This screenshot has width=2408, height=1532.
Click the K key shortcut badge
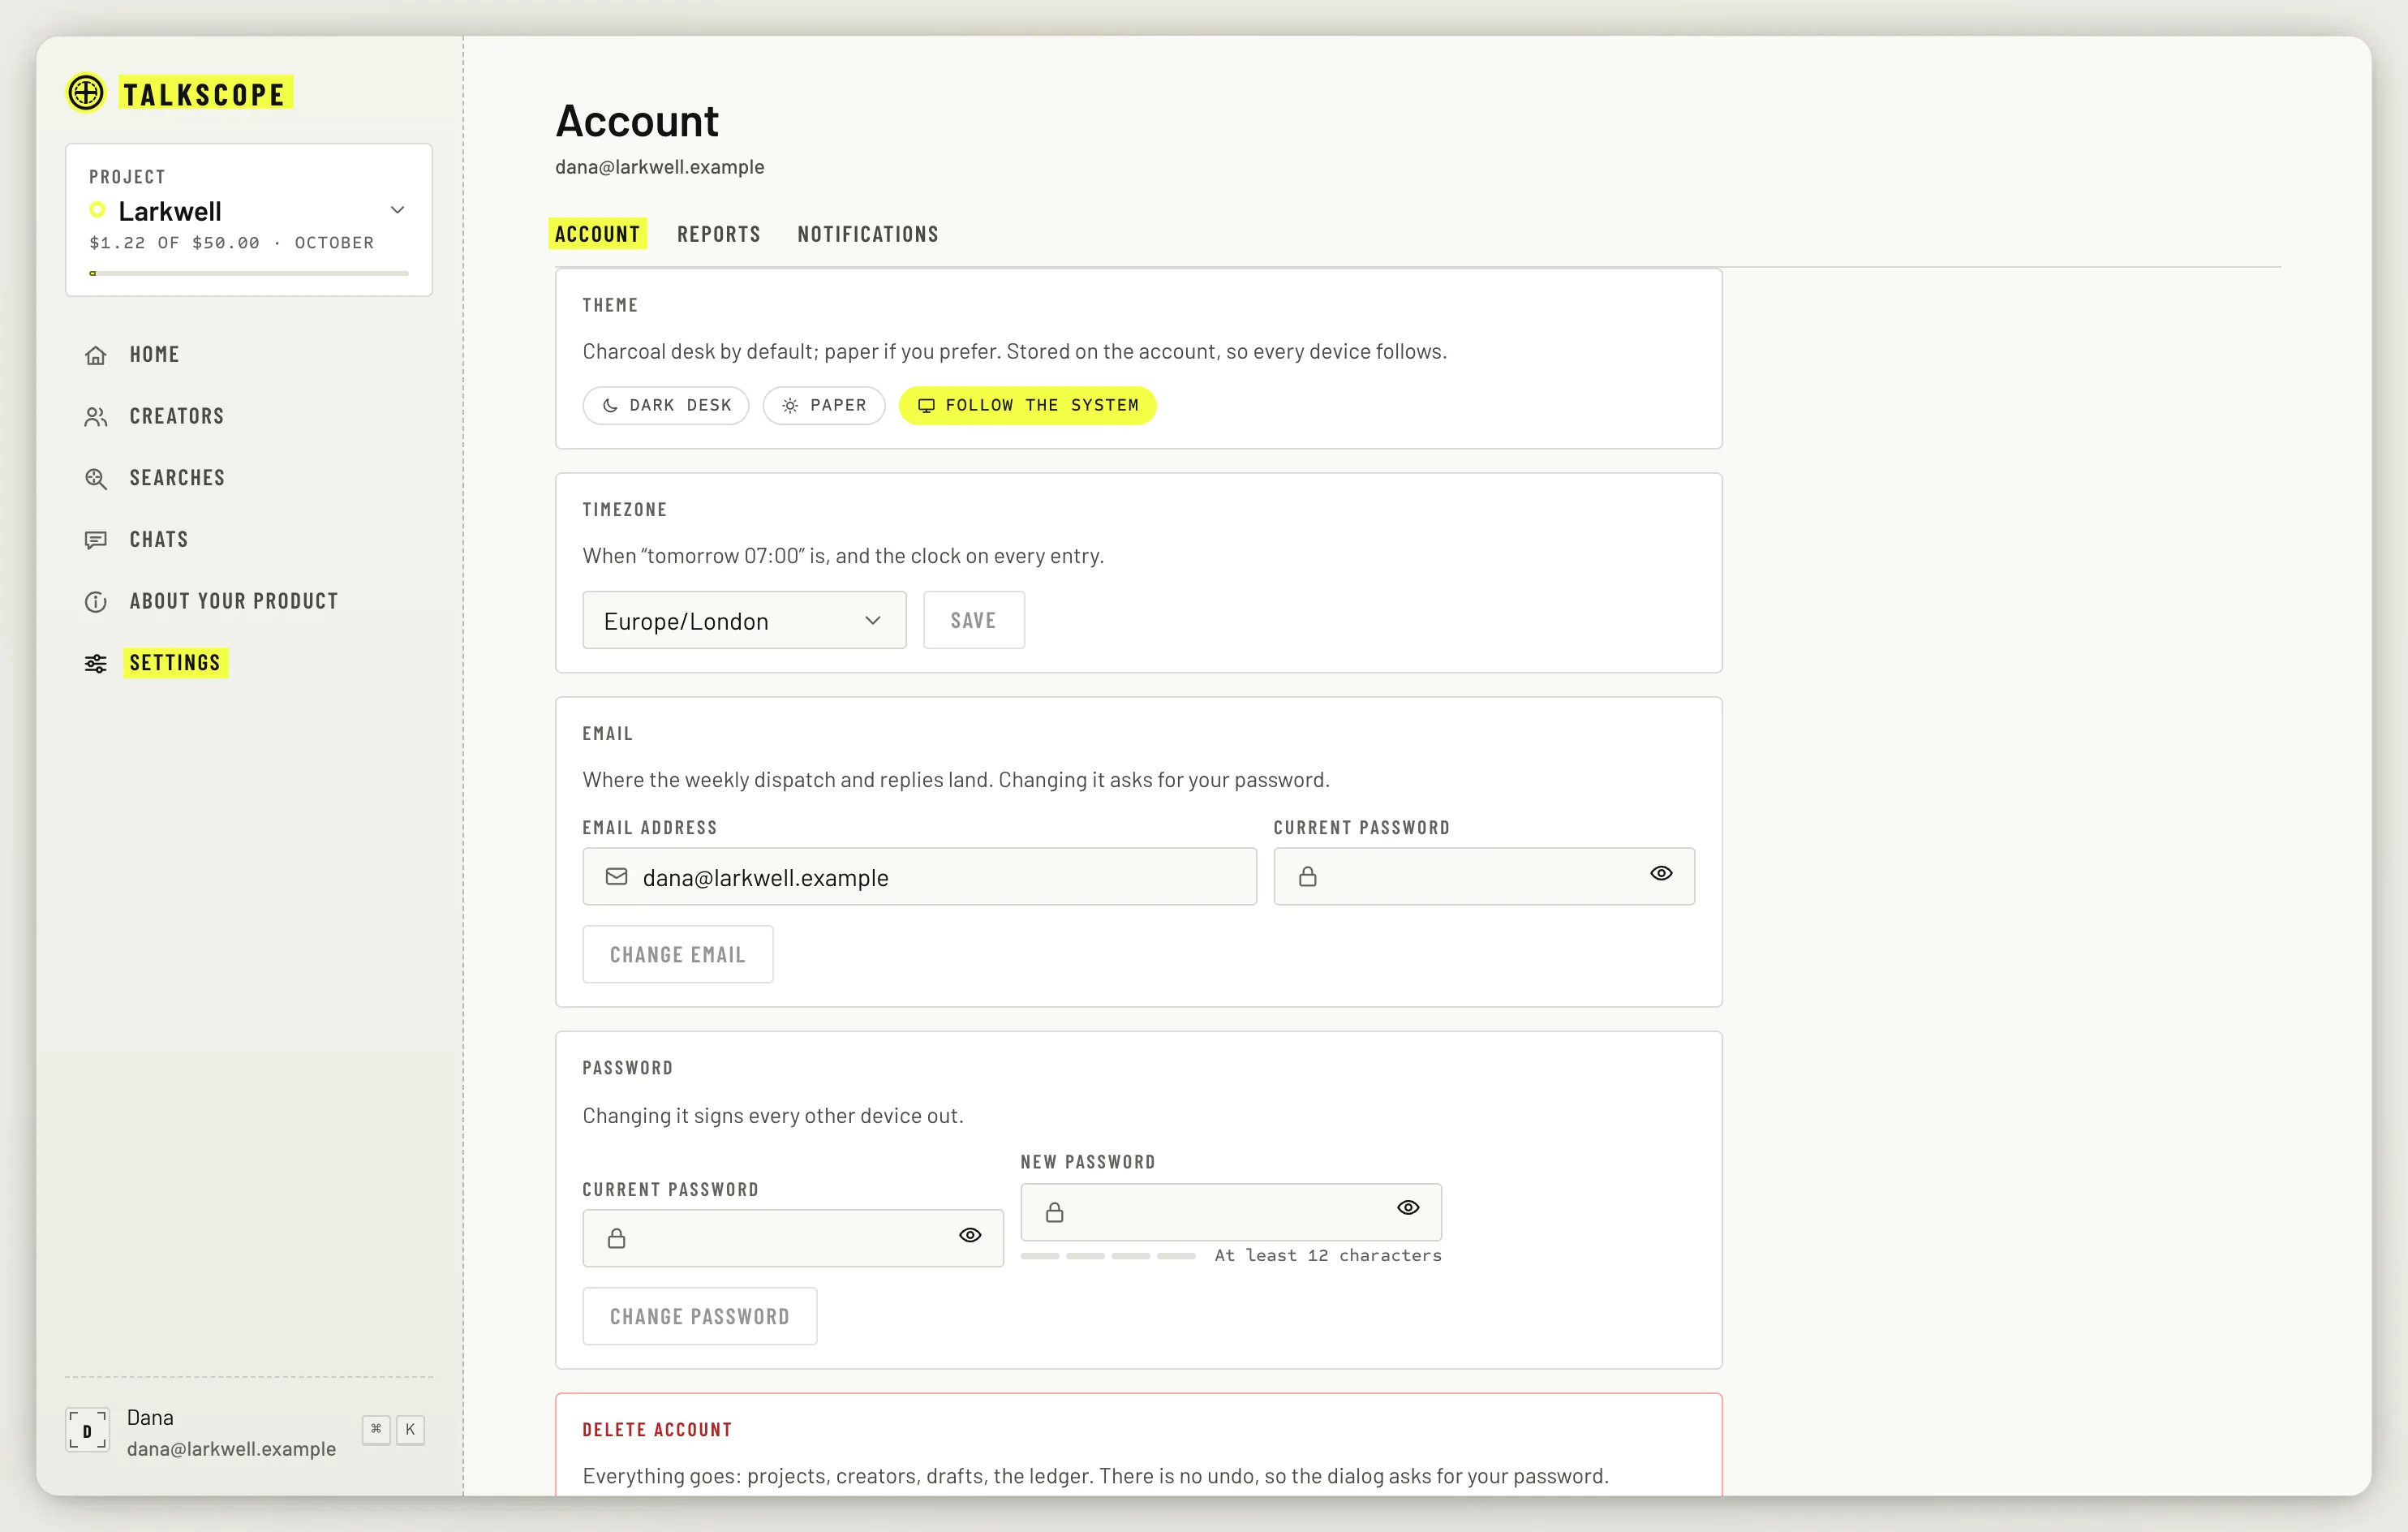(x=410, y=1429)
